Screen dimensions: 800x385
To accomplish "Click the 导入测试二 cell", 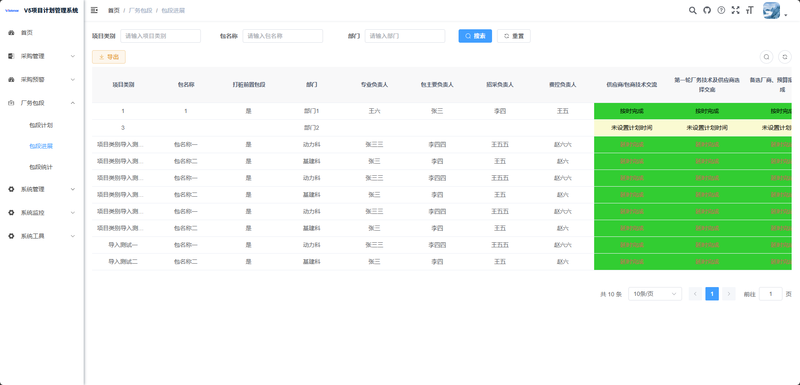I will pos(123,262).
